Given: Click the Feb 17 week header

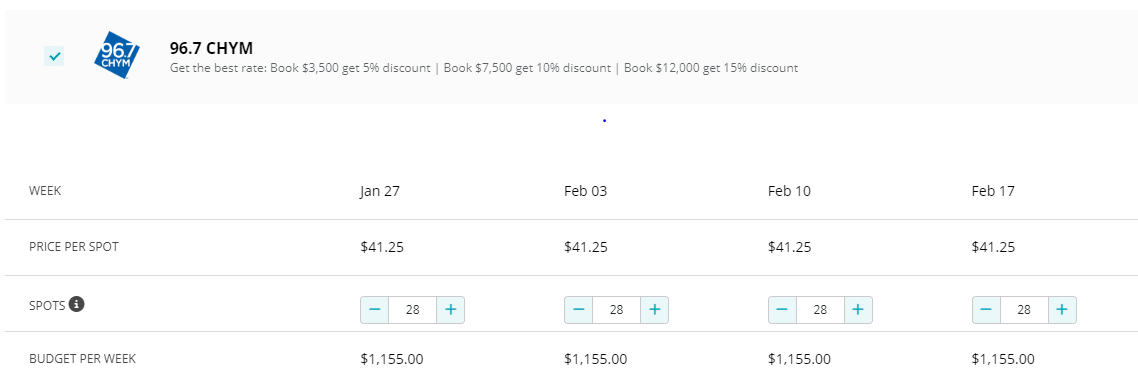Looking at the screenshot, I should (x=993, y=192).
